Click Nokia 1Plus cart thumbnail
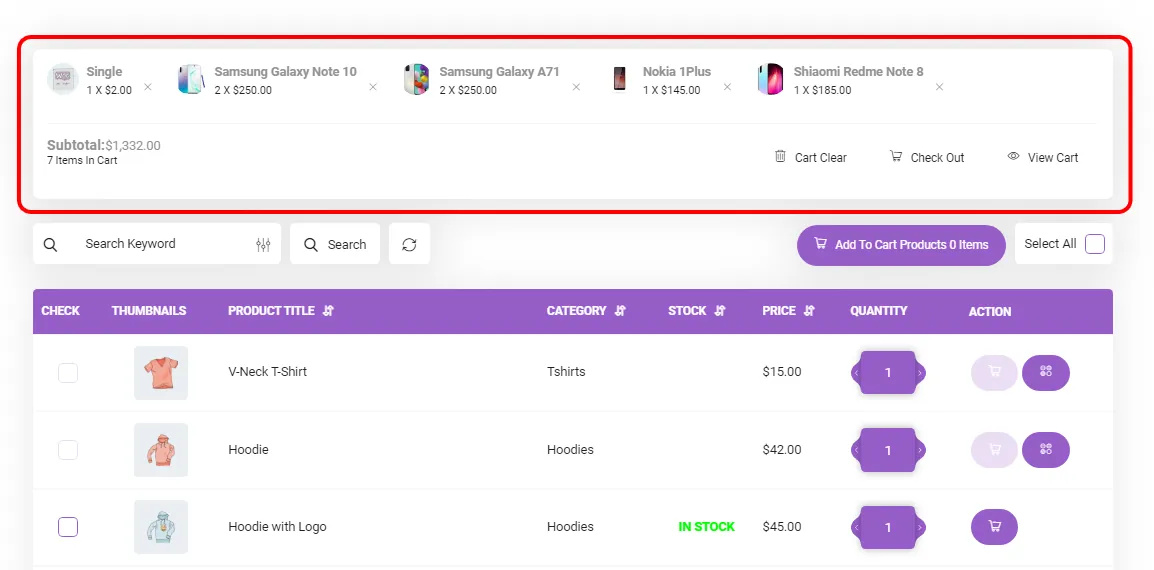This screenshot has height=570, width=1154. pyautogui.click(x=620, y=79)
